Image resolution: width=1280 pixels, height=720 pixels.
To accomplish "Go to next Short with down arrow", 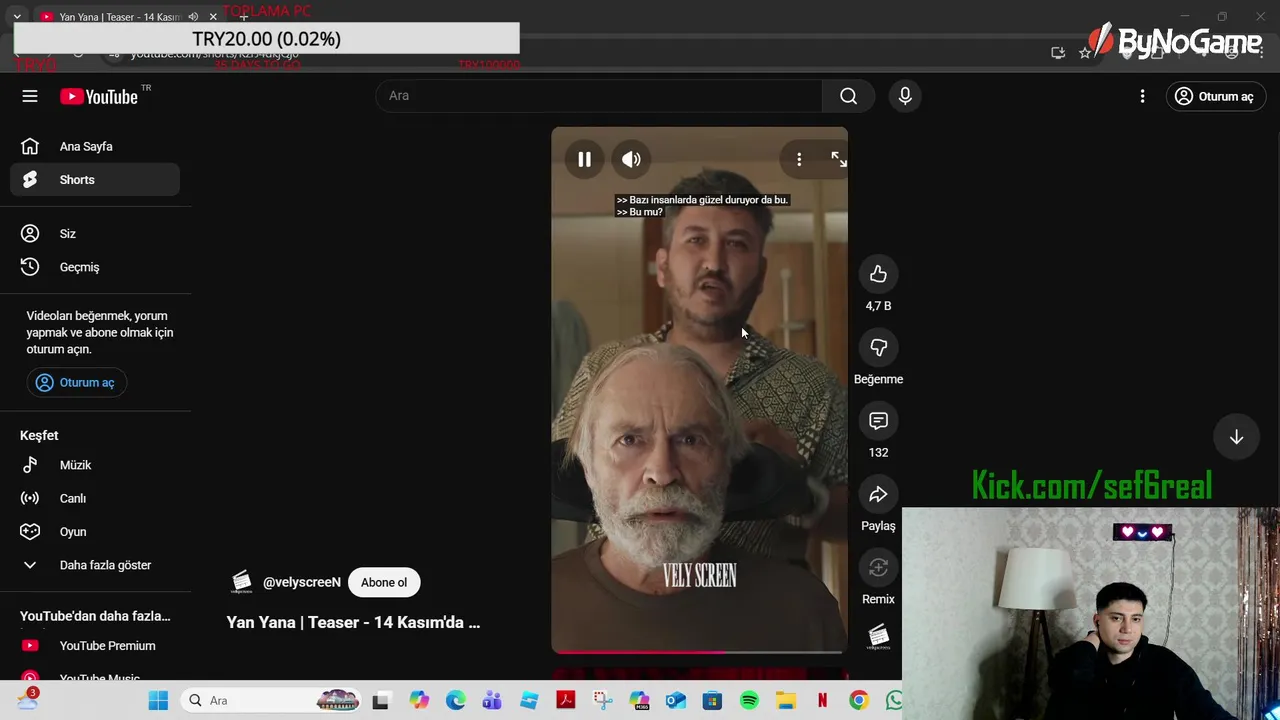I will click(1236, 437).
